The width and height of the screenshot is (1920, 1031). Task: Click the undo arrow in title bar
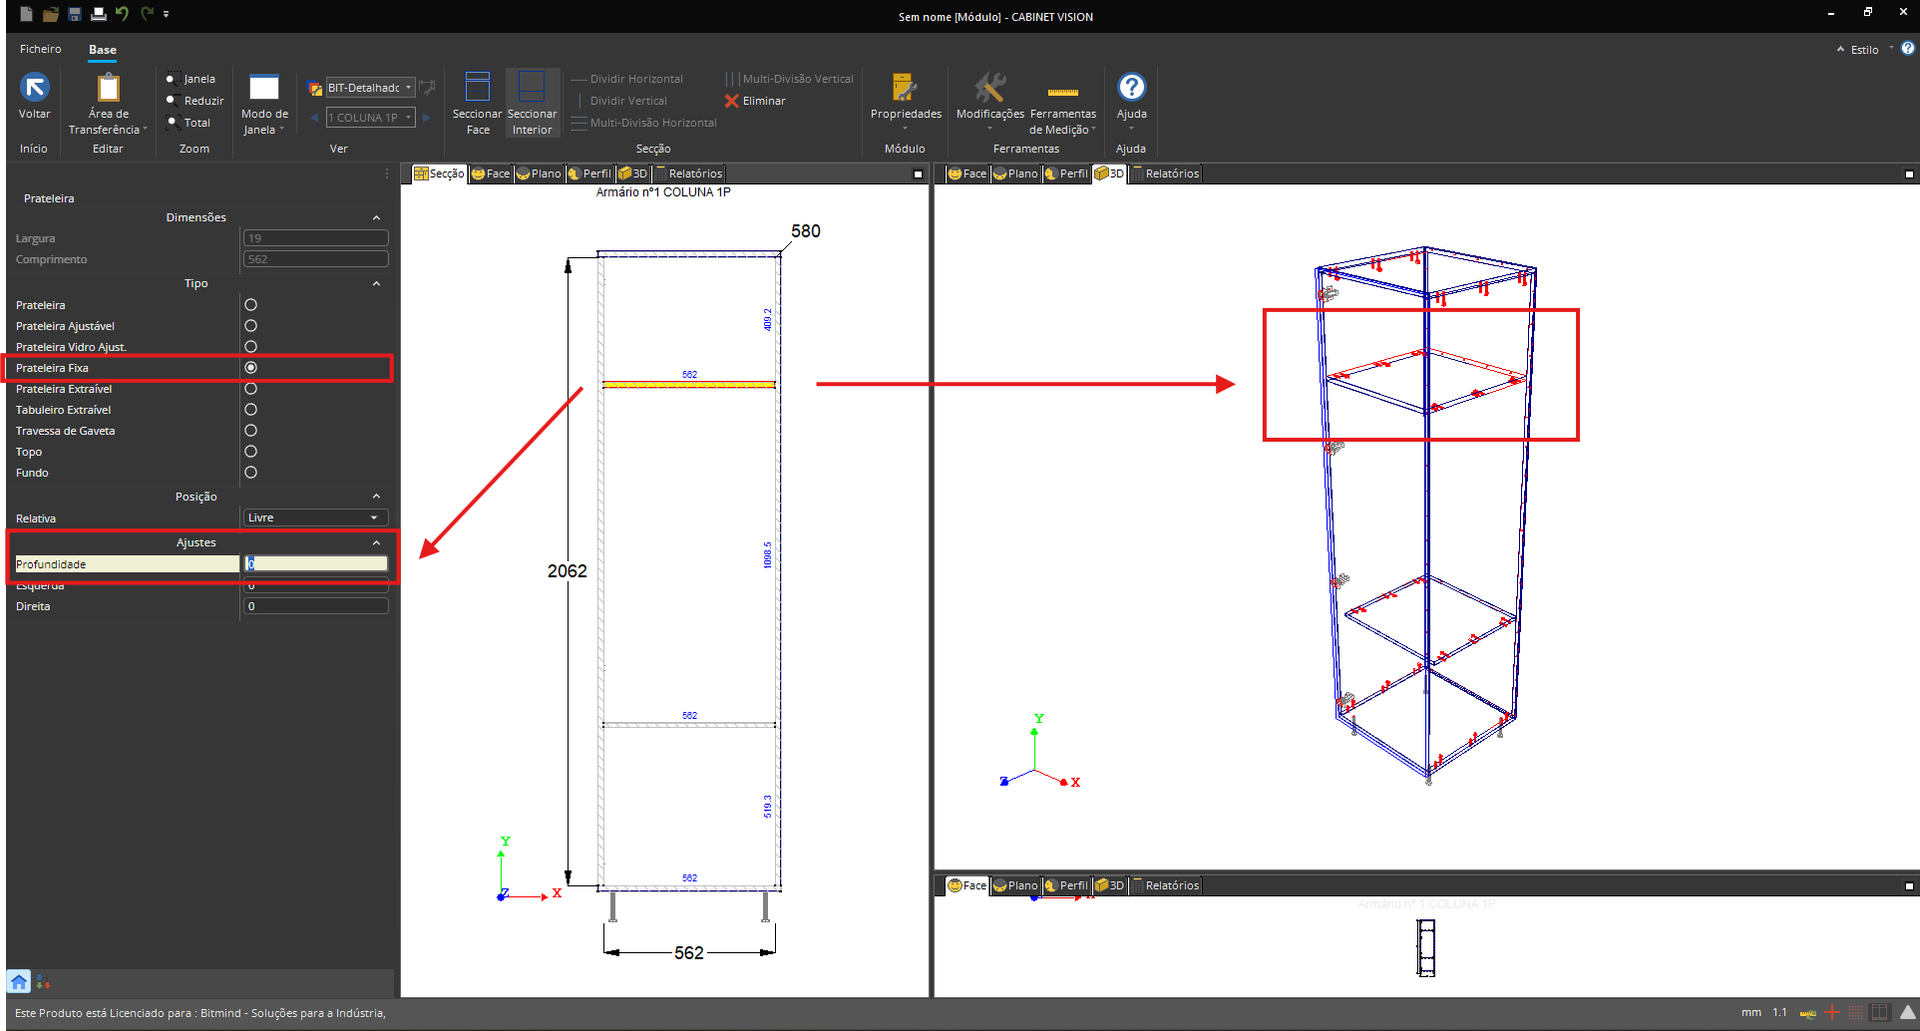coord(122,14)
